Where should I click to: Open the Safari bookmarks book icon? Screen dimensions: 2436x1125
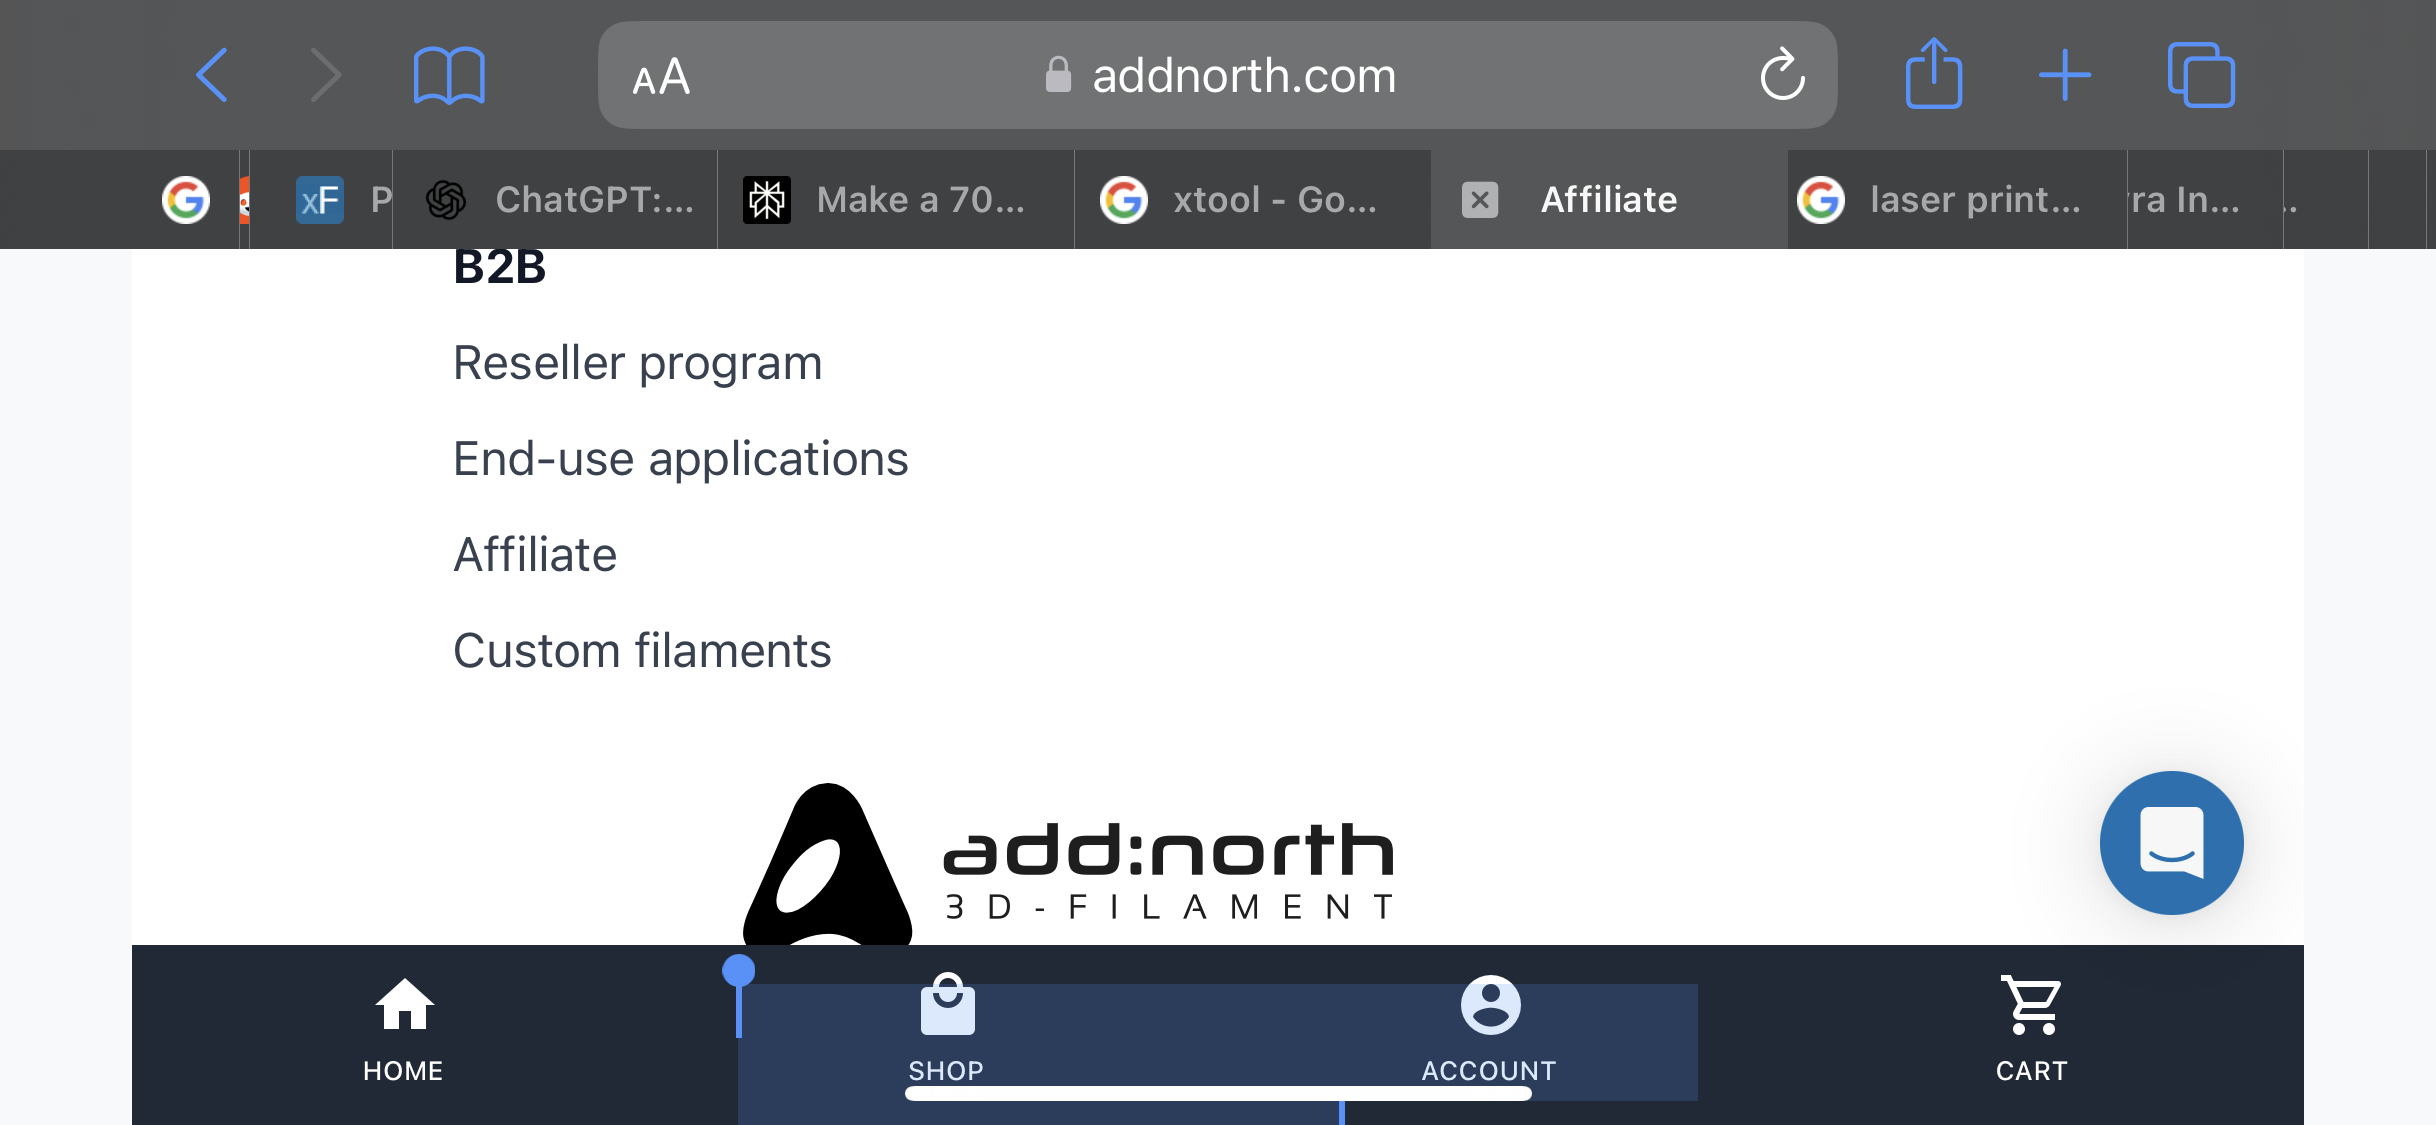(449, 75)
